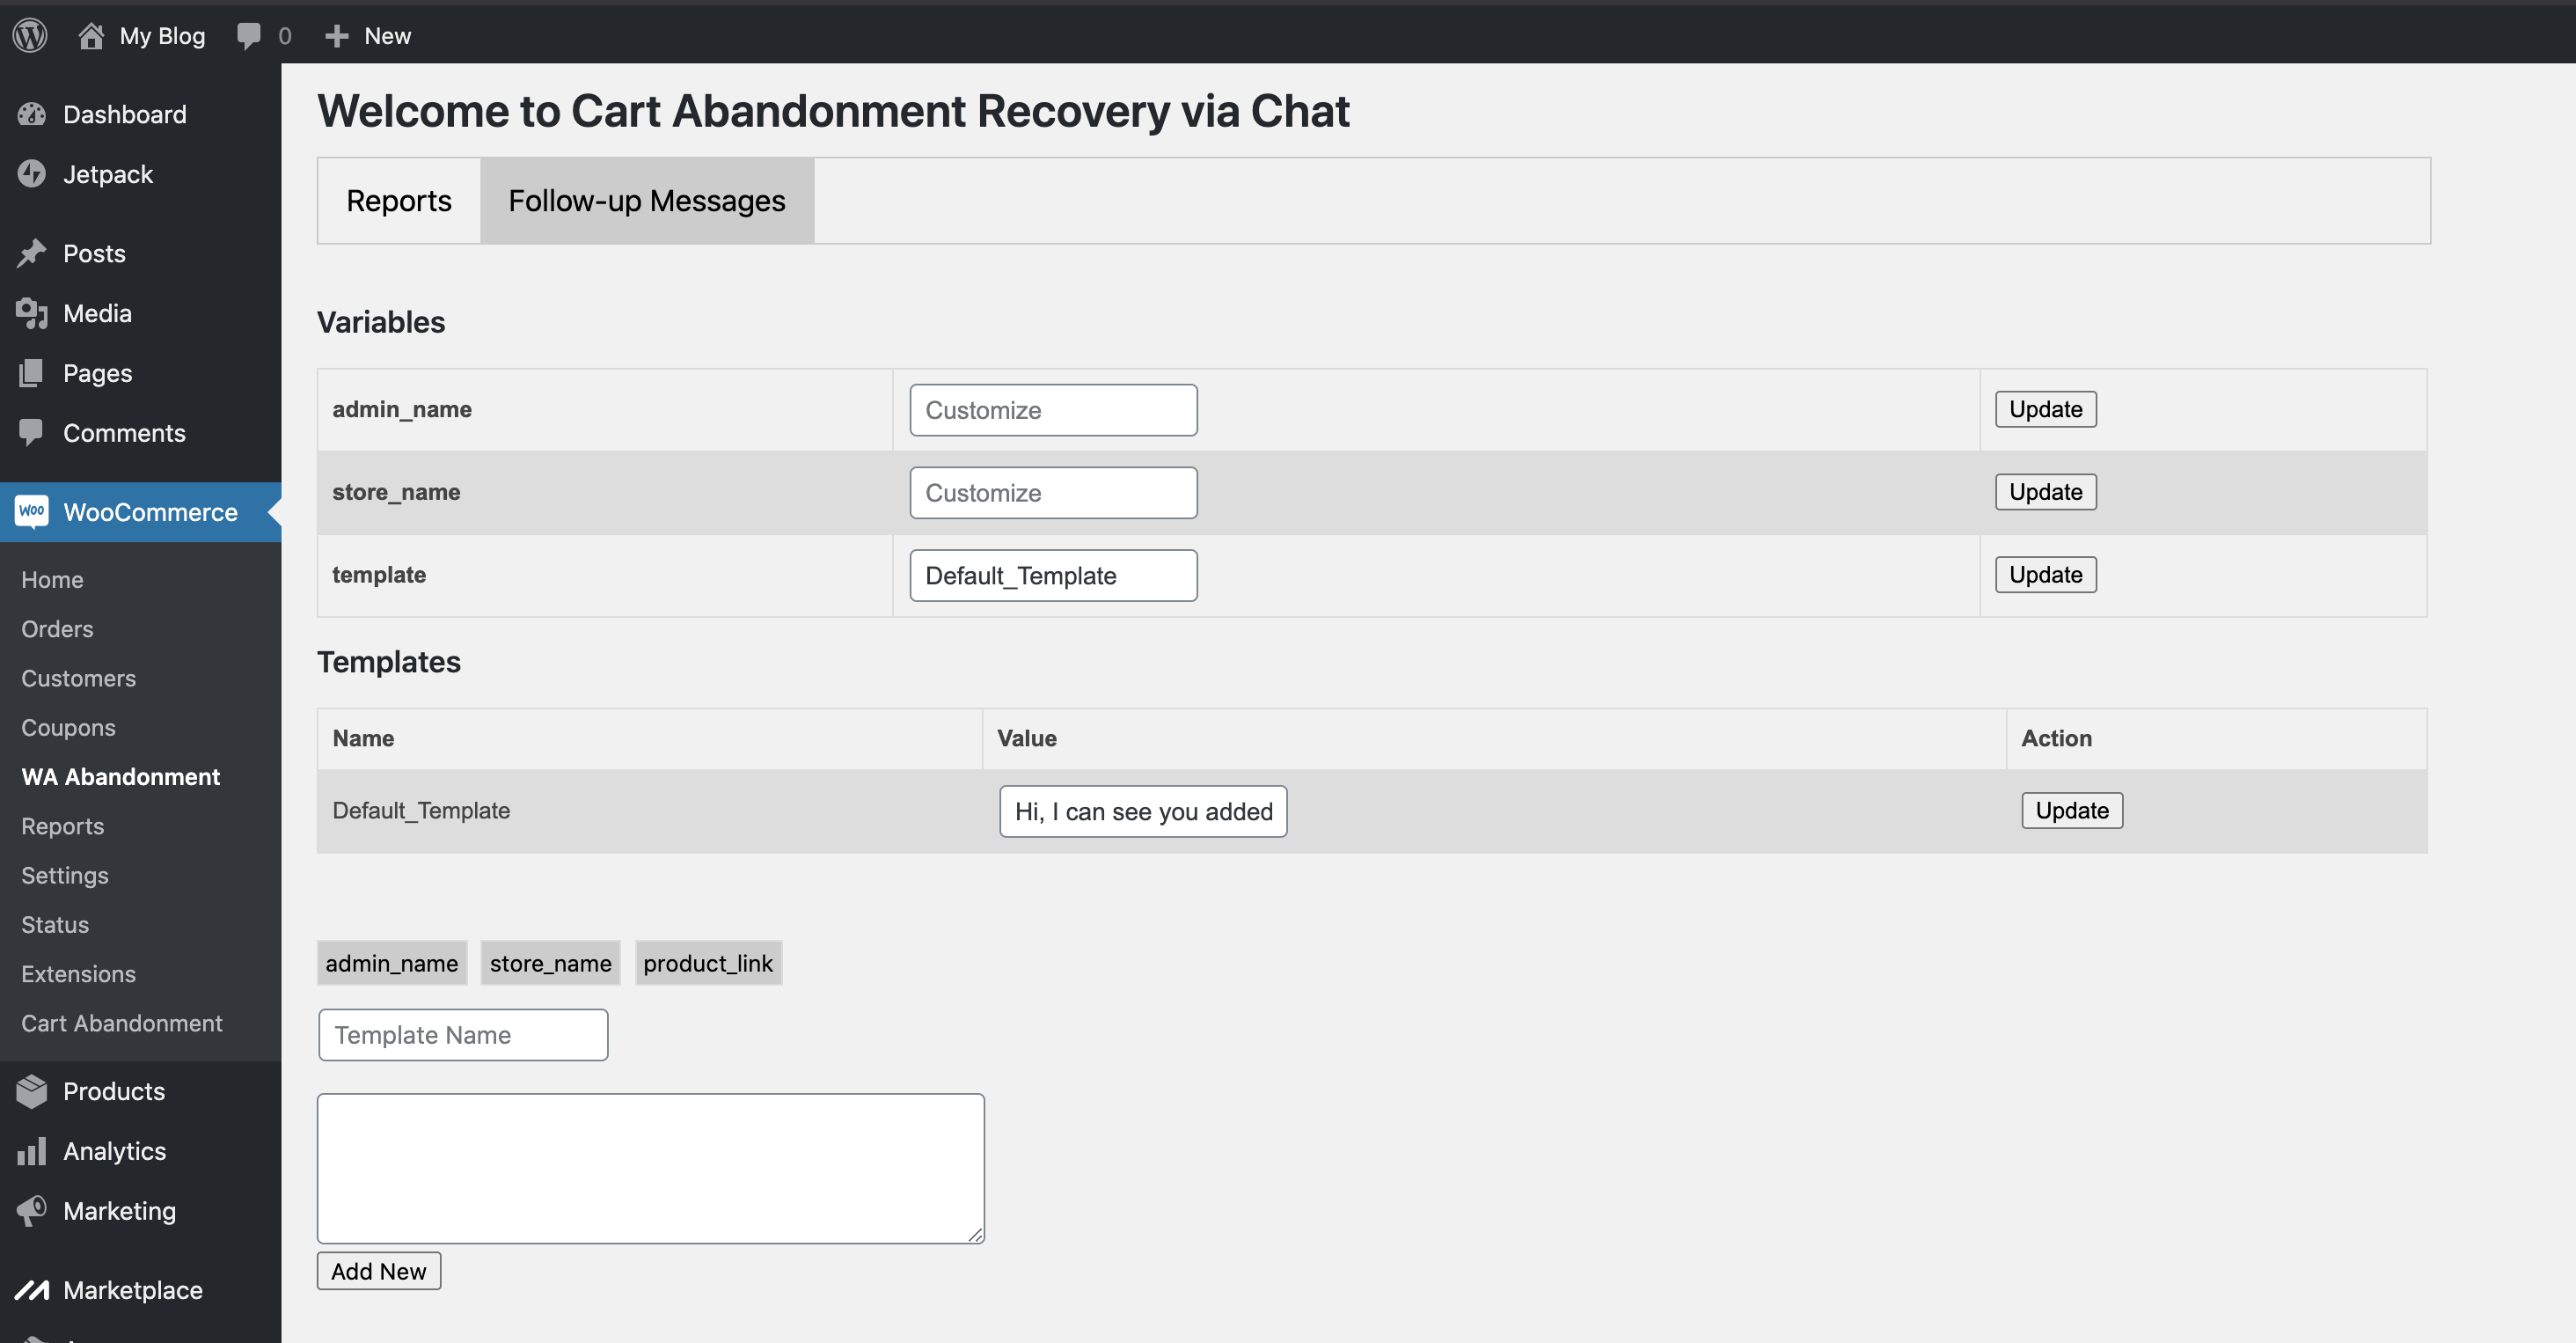Viewport: 2576px width, 1343px height.
Task: Open the Media menu
Action: [x=97, y=313]
